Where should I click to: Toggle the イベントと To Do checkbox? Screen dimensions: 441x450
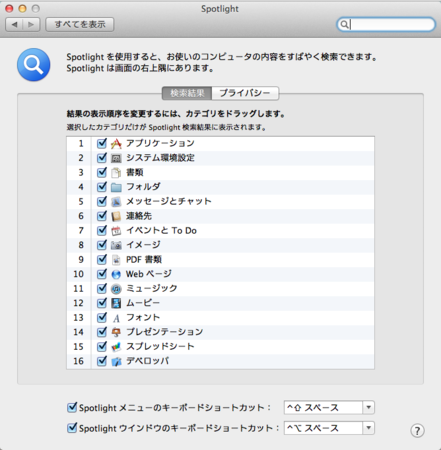(x=102, y=230)
